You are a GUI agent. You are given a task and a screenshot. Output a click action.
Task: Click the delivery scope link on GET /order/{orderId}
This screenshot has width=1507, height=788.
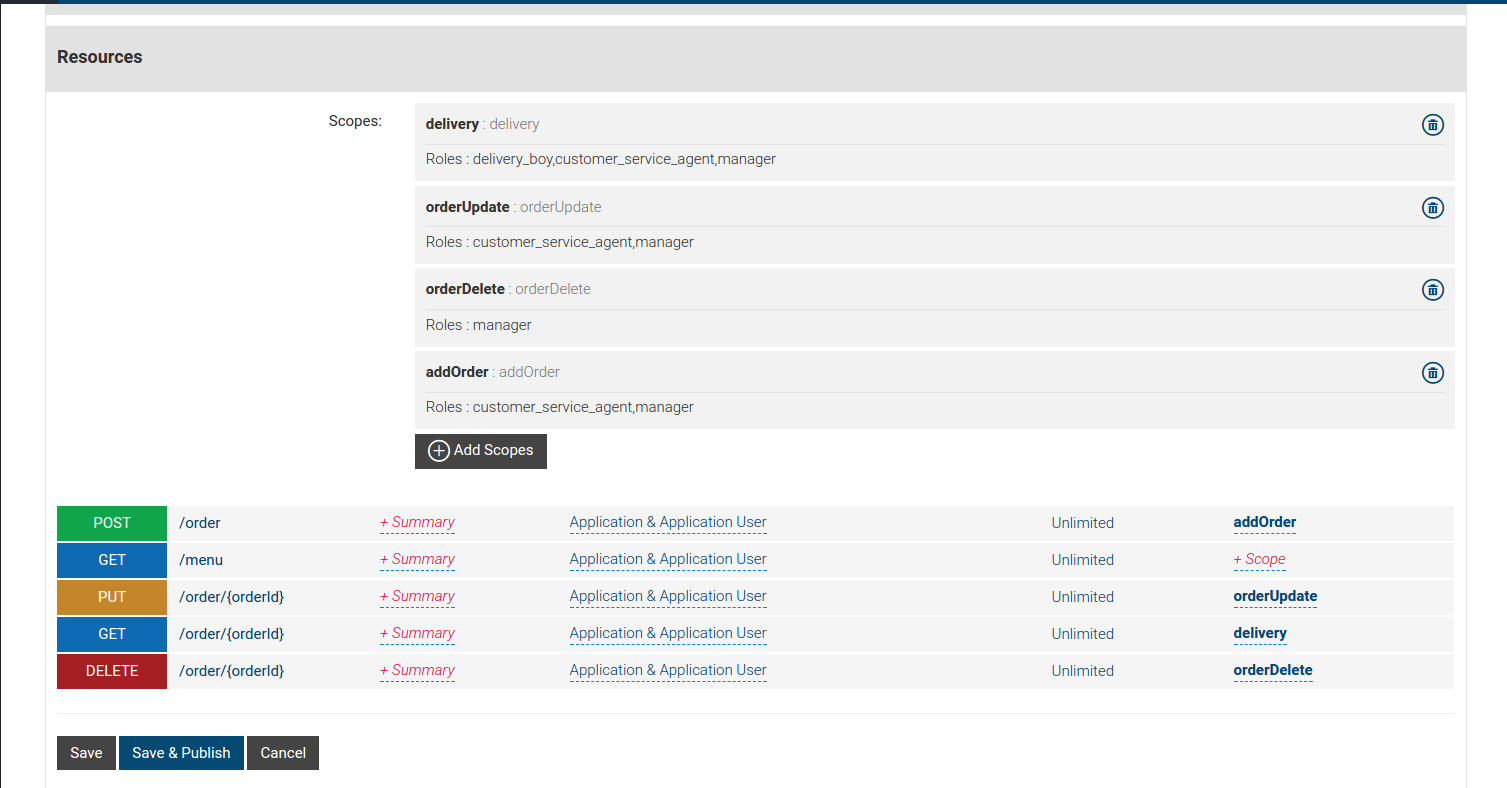coord(1260,633)
